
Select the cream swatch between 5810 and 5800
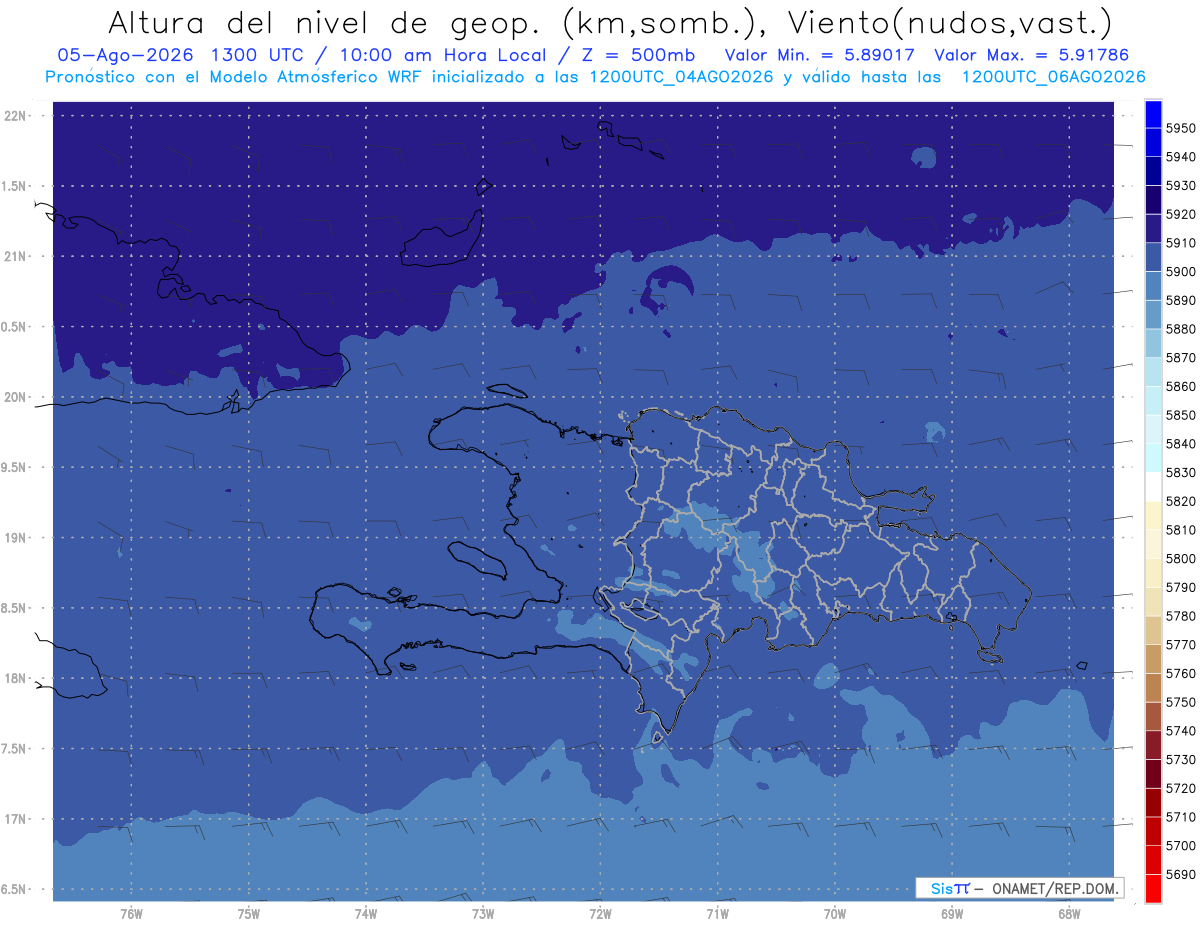[x=1152, y=544]
